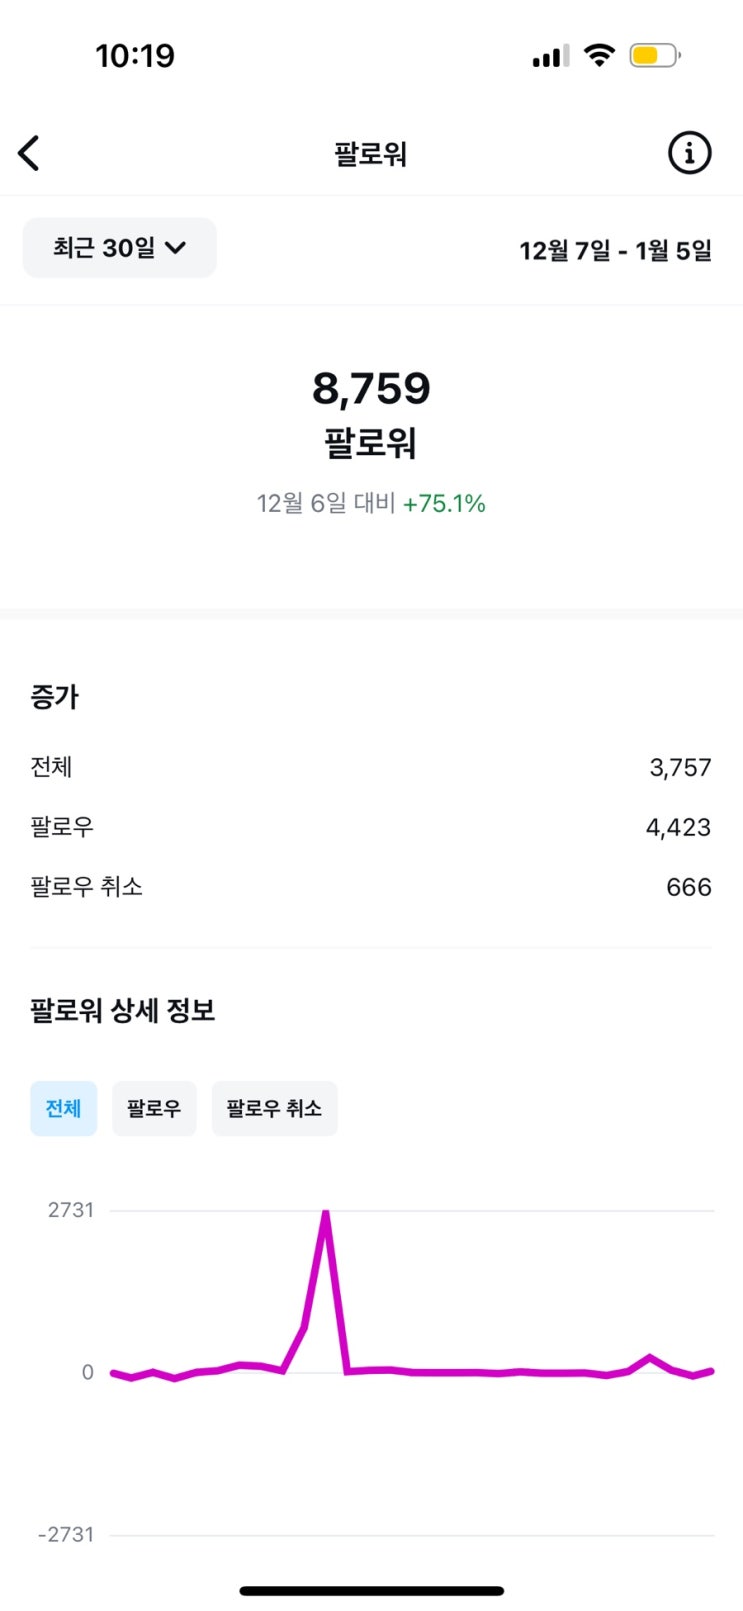Tap the back arrow in the header

click(x=29, y=154)
